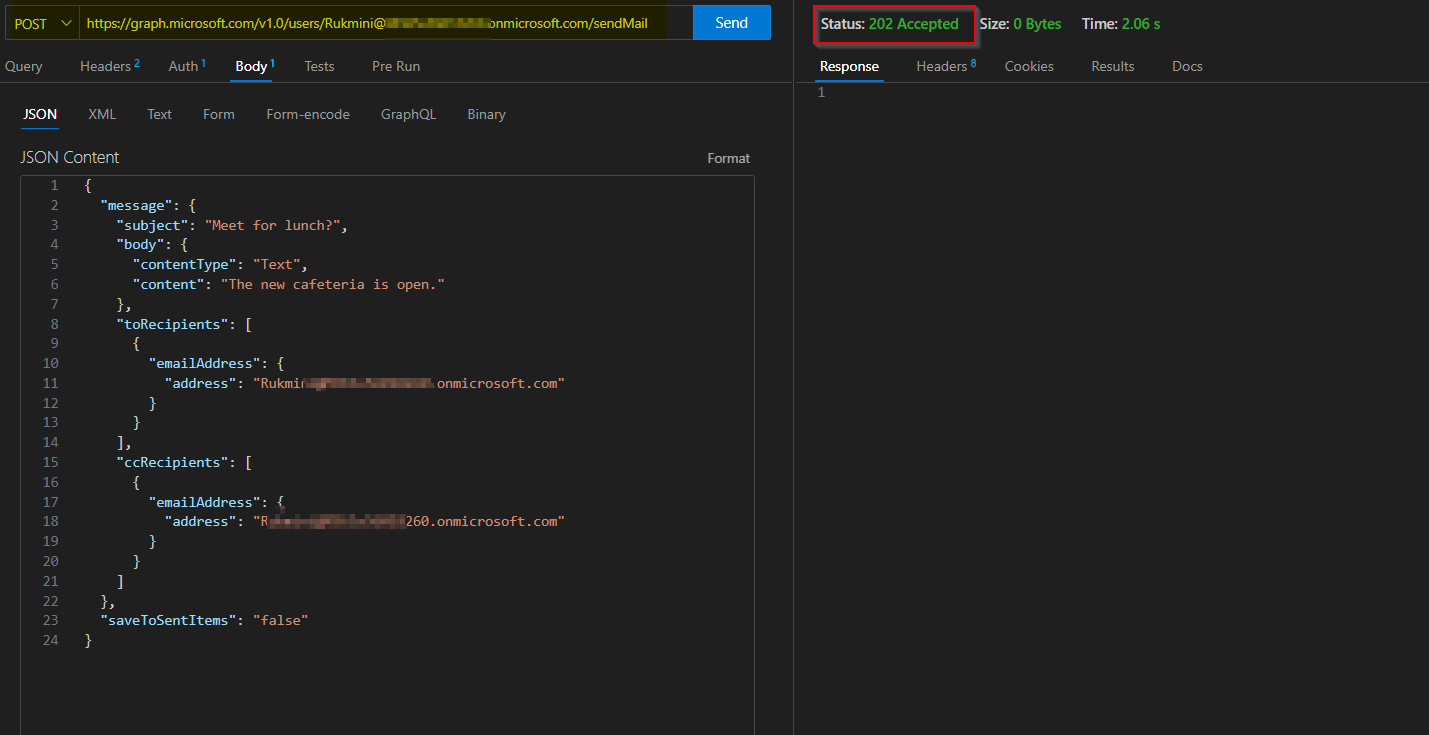Open the Results tab

click(x=1113, y=66)
